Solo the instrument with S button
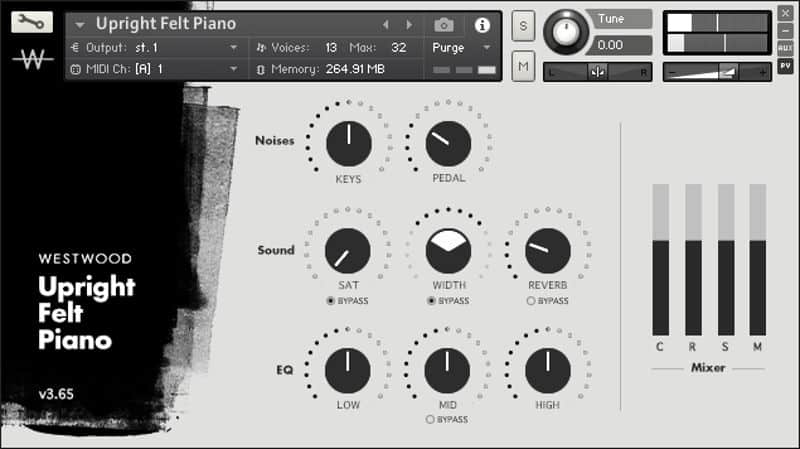This screenshot has width=800, height=449. click(522, 26)
